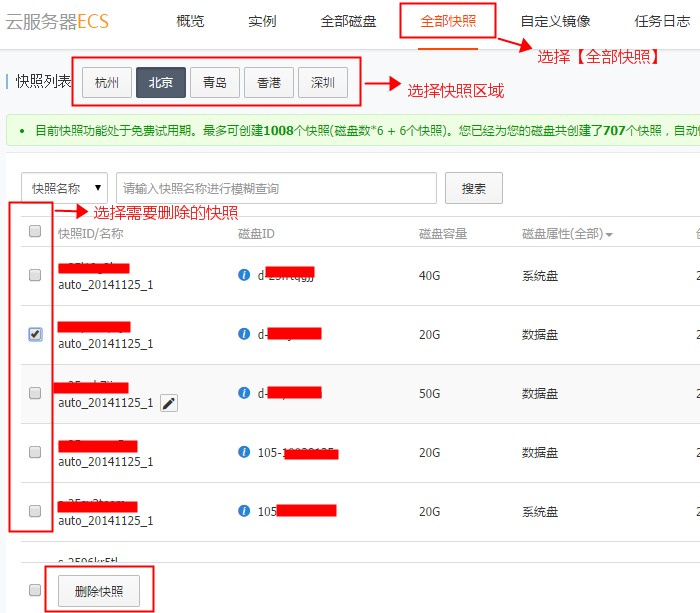The width and height of the screenshot is (700, 613).
Task: Open the 实例 tab
Action: click(x=262, y=21)
